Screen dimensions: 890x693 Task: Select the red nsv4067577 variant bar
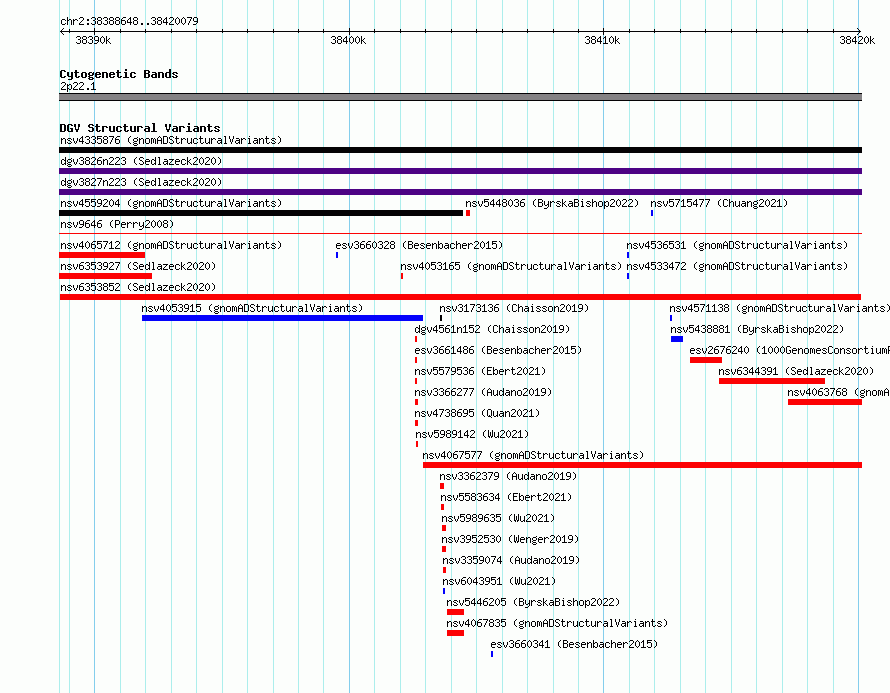click(x=643, y=465)
